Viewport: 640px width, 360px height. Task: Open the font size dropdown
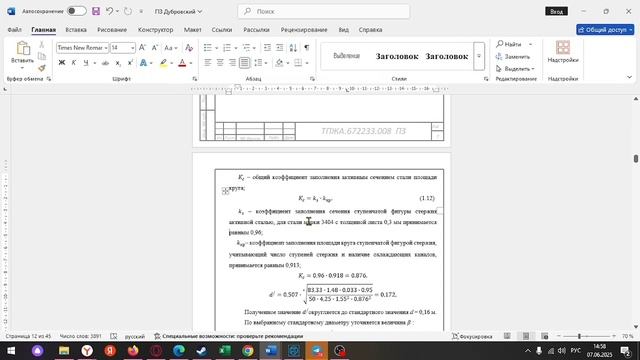[x=132, y=48]
